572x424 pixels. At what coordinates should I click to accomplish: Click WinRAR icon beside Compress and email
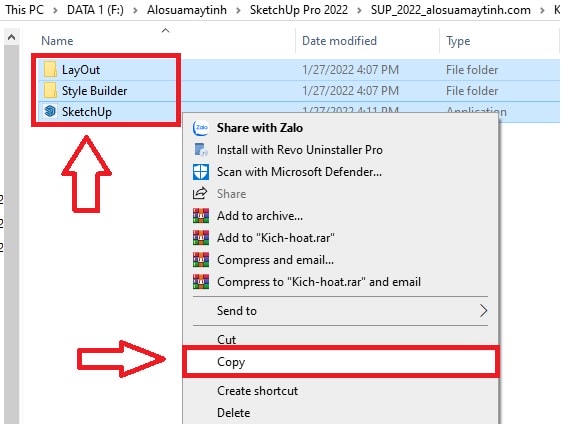point(201,259)
